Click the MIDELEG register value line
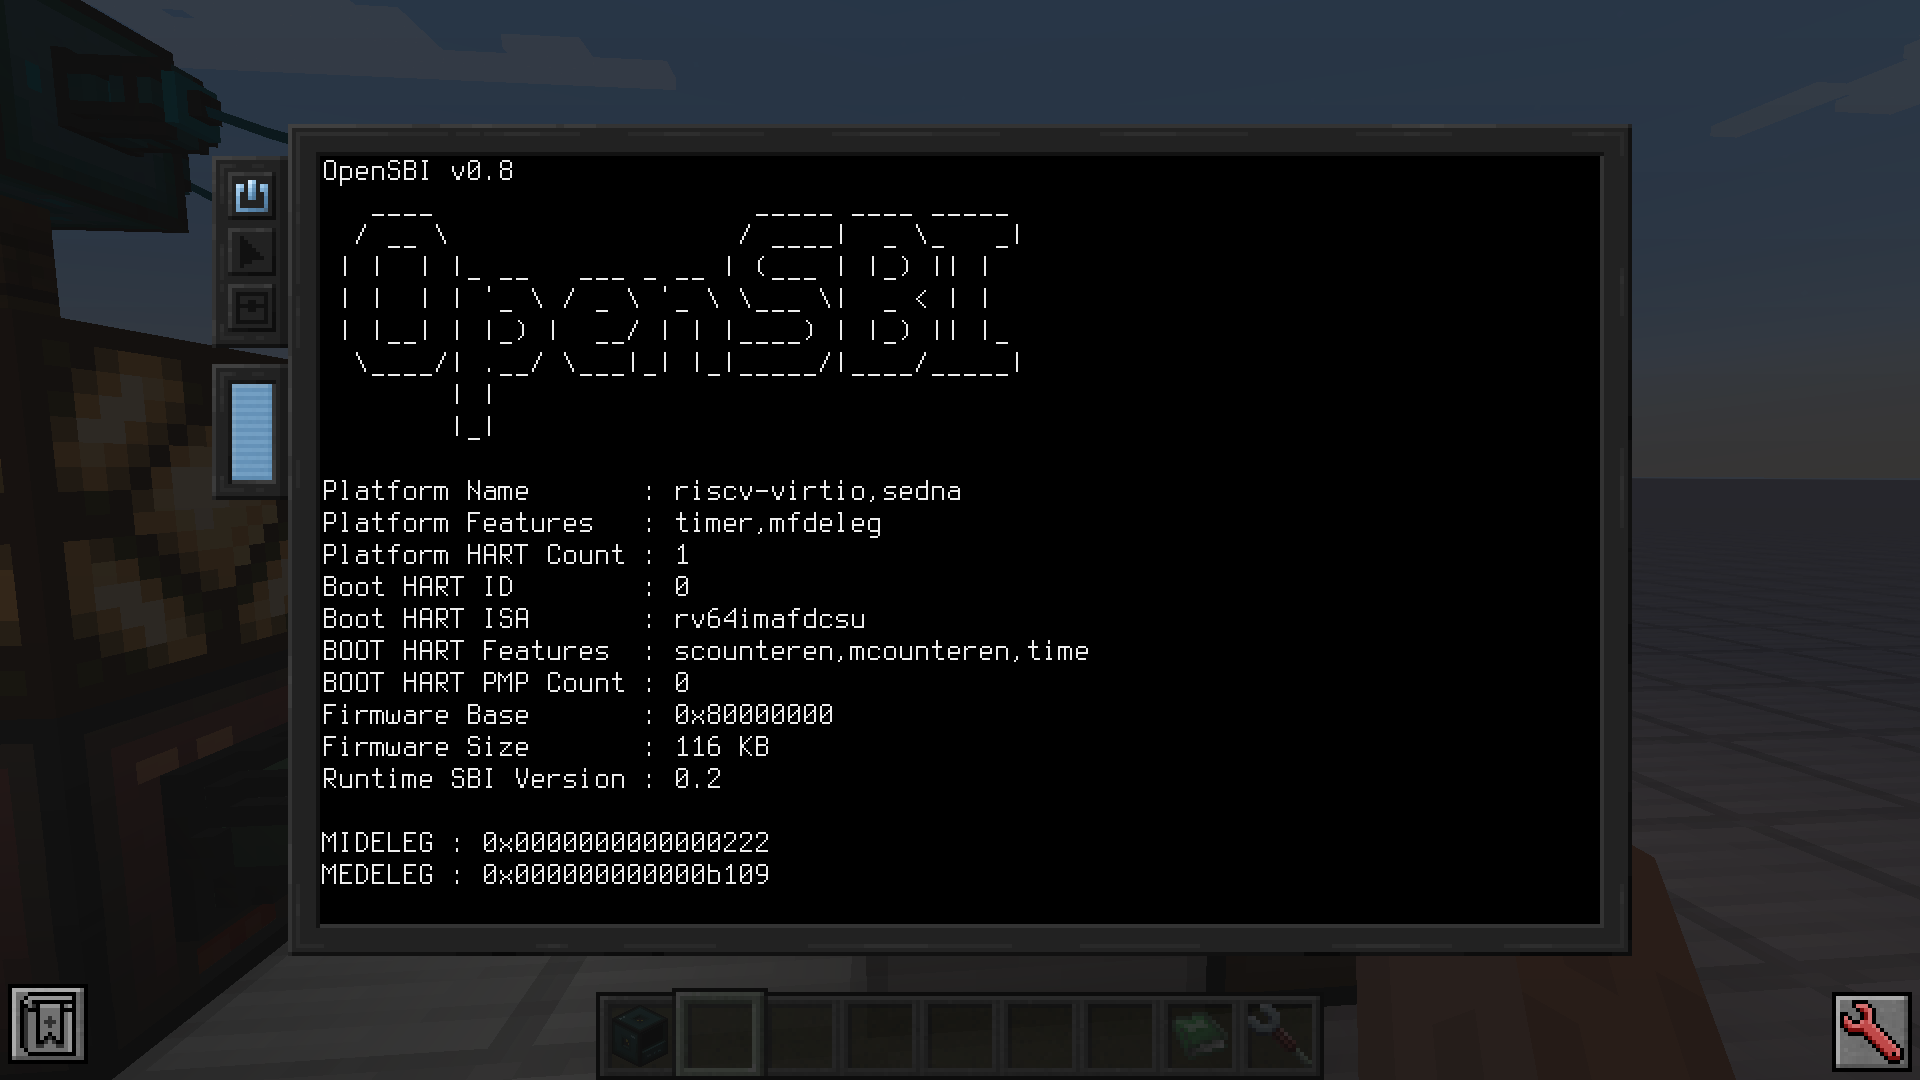1920x1080 pixels. tap(545, 843)
